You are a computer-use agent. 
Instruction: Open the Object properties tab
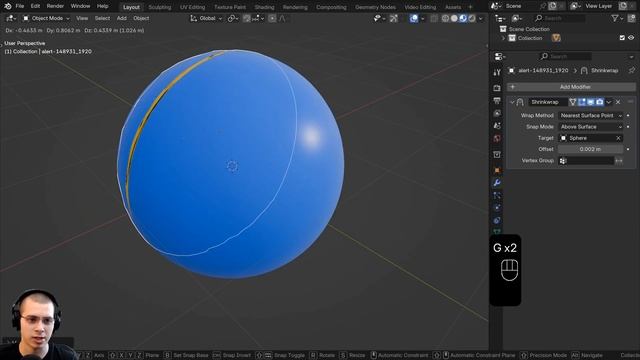(497, 170)
